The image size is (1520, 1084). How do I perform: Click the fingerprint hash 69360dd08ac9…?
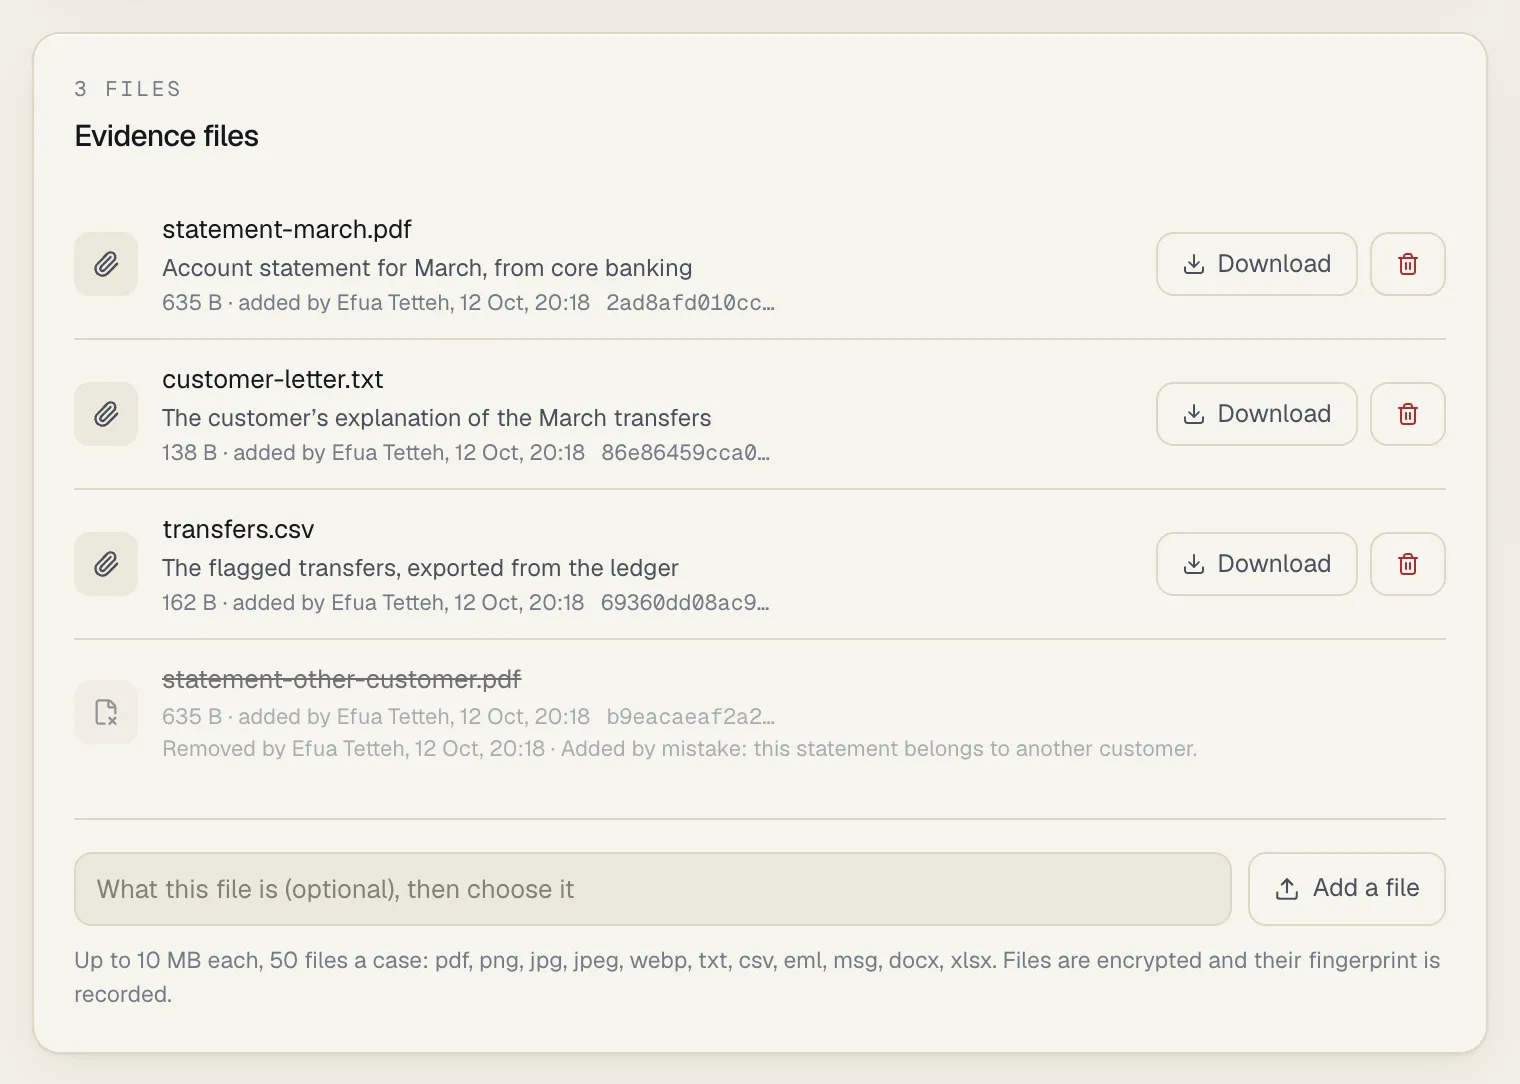(685, 603)
